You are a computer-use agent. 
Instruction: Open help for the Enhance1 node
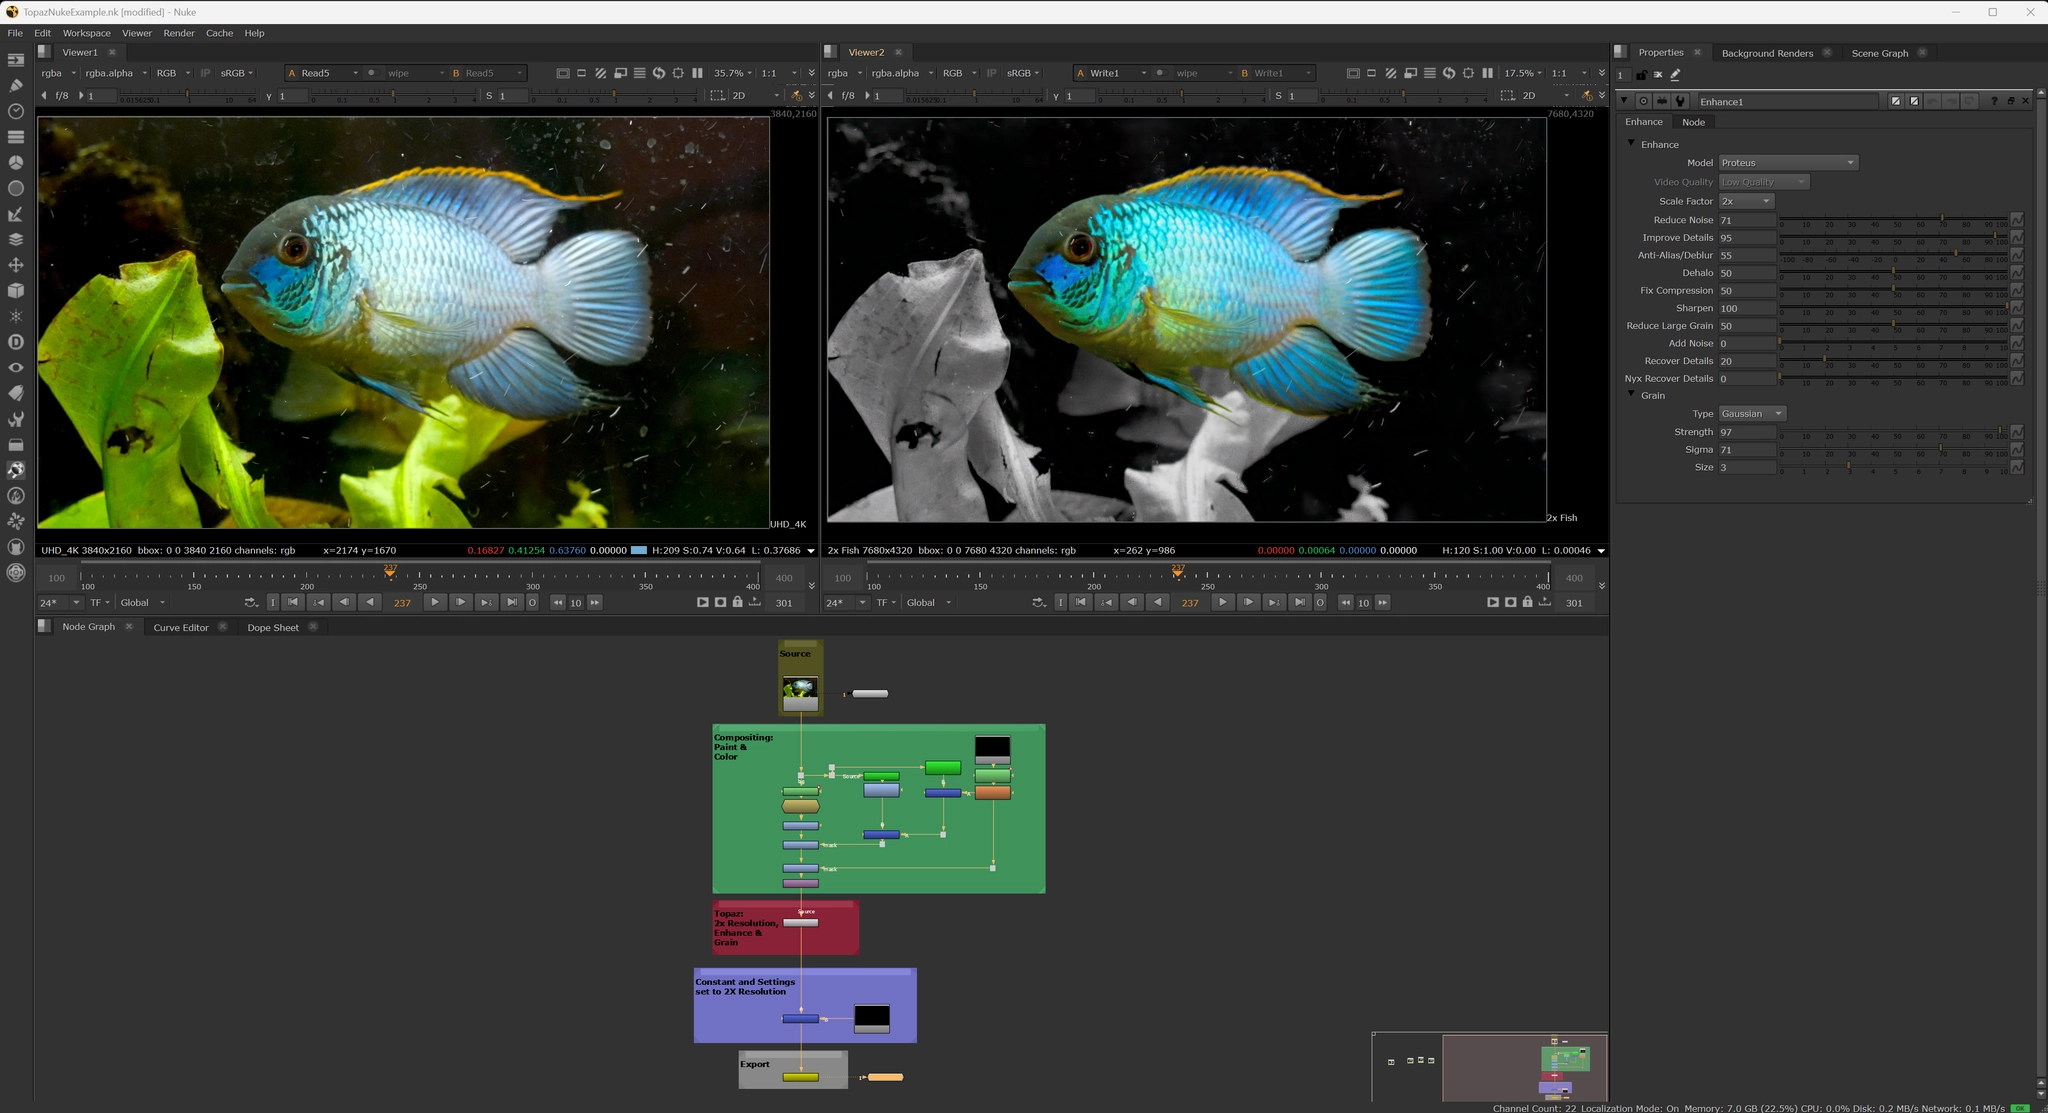(1994, 101)
